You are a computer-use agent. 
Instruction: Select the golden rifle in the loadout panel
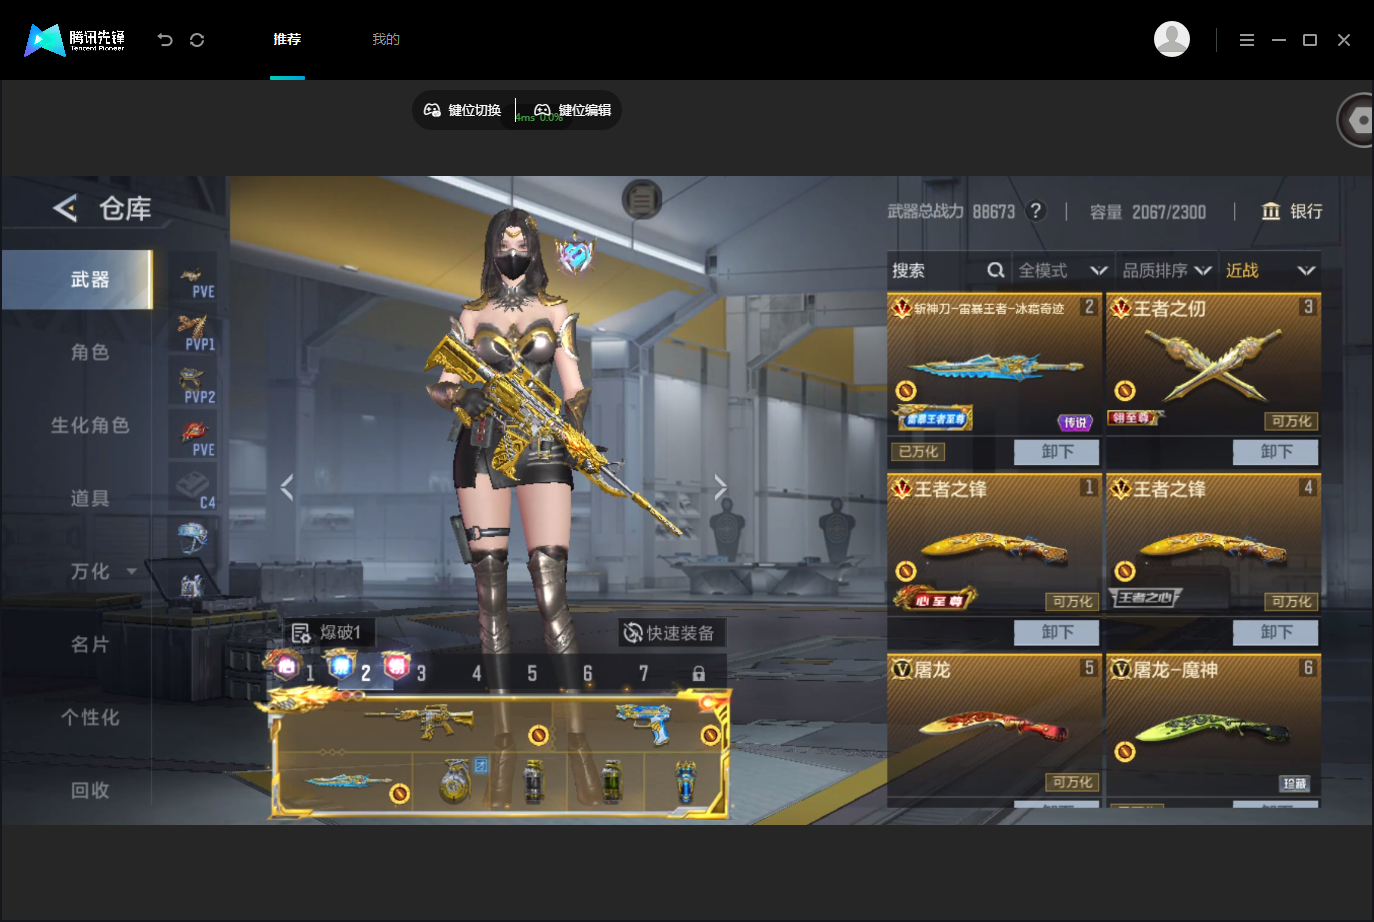tap(419, 719)
